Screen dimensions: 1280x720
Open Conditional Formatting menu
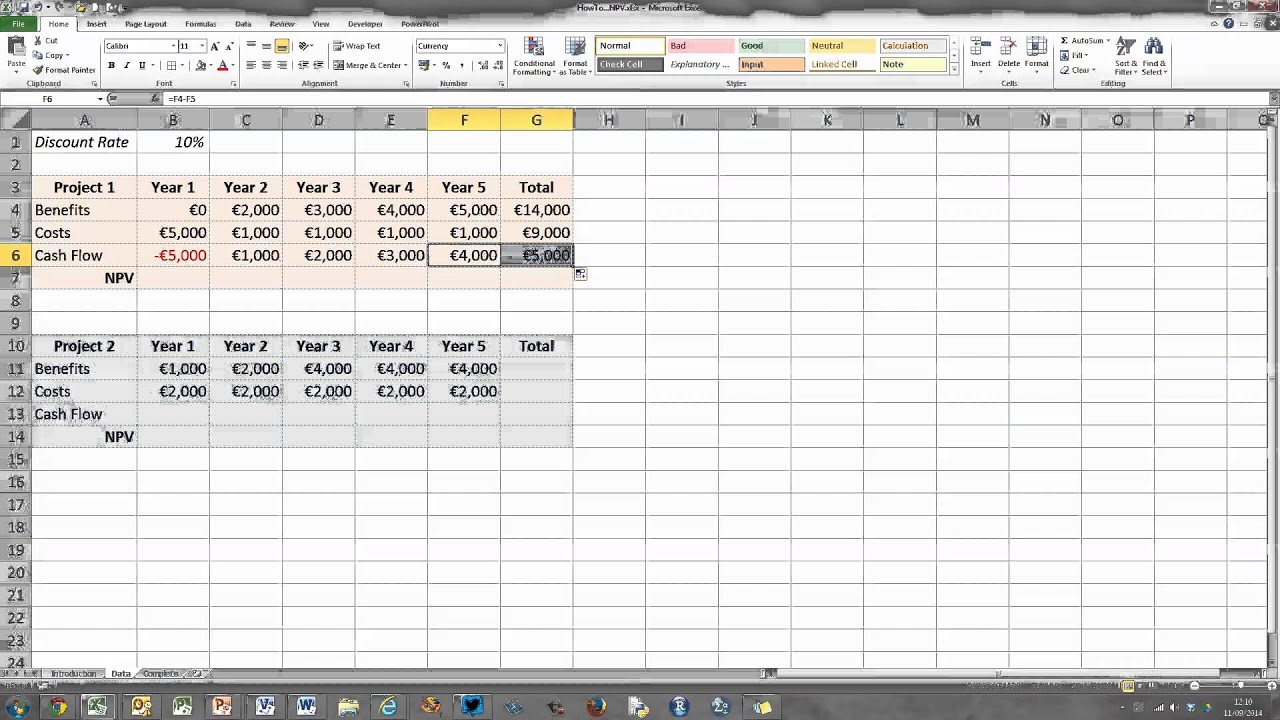[x=534, y=56]
